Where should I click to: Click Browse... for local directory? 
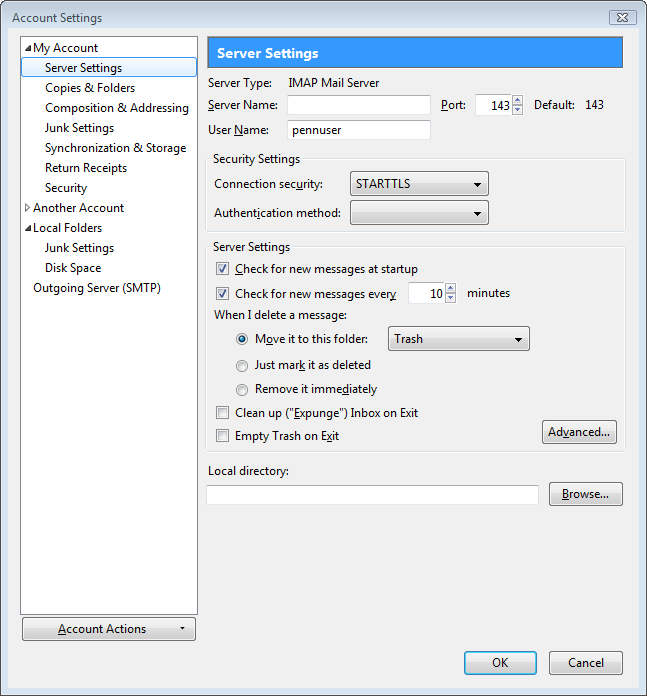(585, 494)
